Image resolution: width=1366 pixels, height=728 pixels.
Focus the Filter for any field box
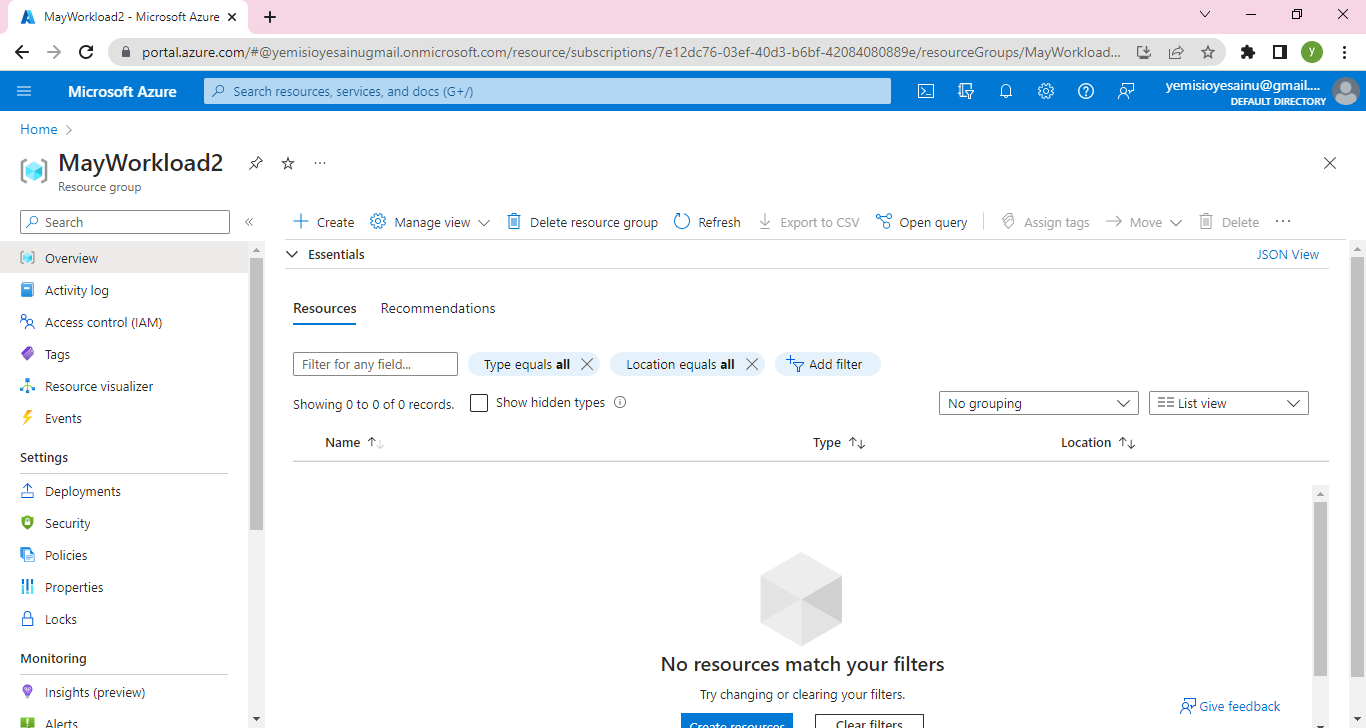click(x=375, y=364)
